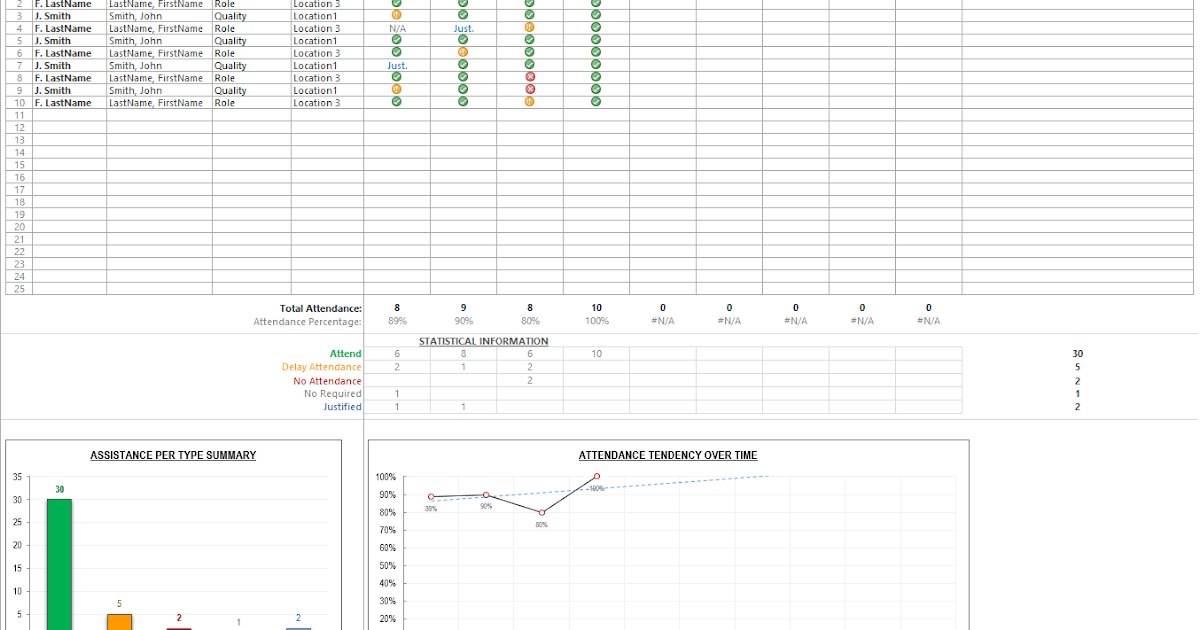Viewport: 1200px width, 630px height.
Task: Click the orange warning icon in row 3
Action: pos(397,16)
